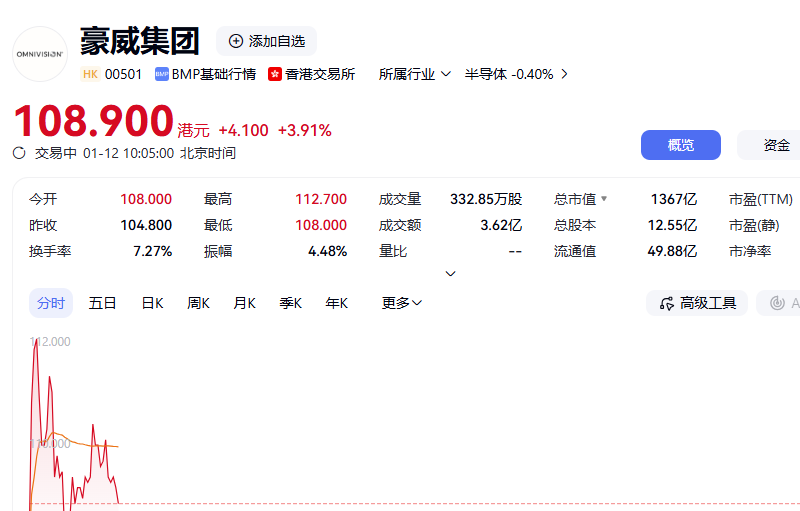Expand the 所属行业 dropdown
This screenshot has width=800, height=511.
point(414,74)
